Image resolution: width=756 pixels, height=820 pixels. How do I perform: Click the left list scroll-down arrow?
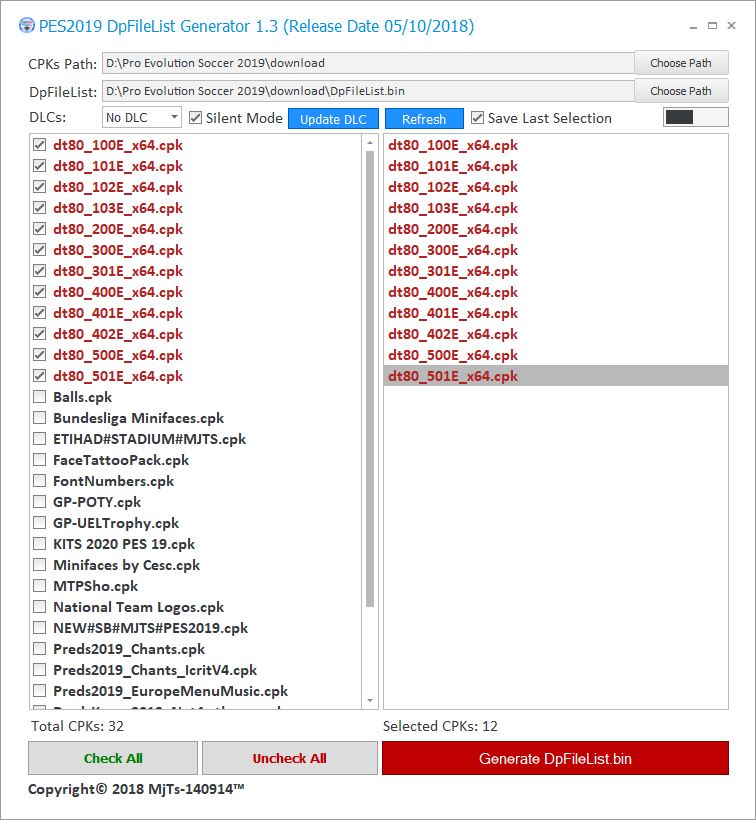tap(370, 700)
